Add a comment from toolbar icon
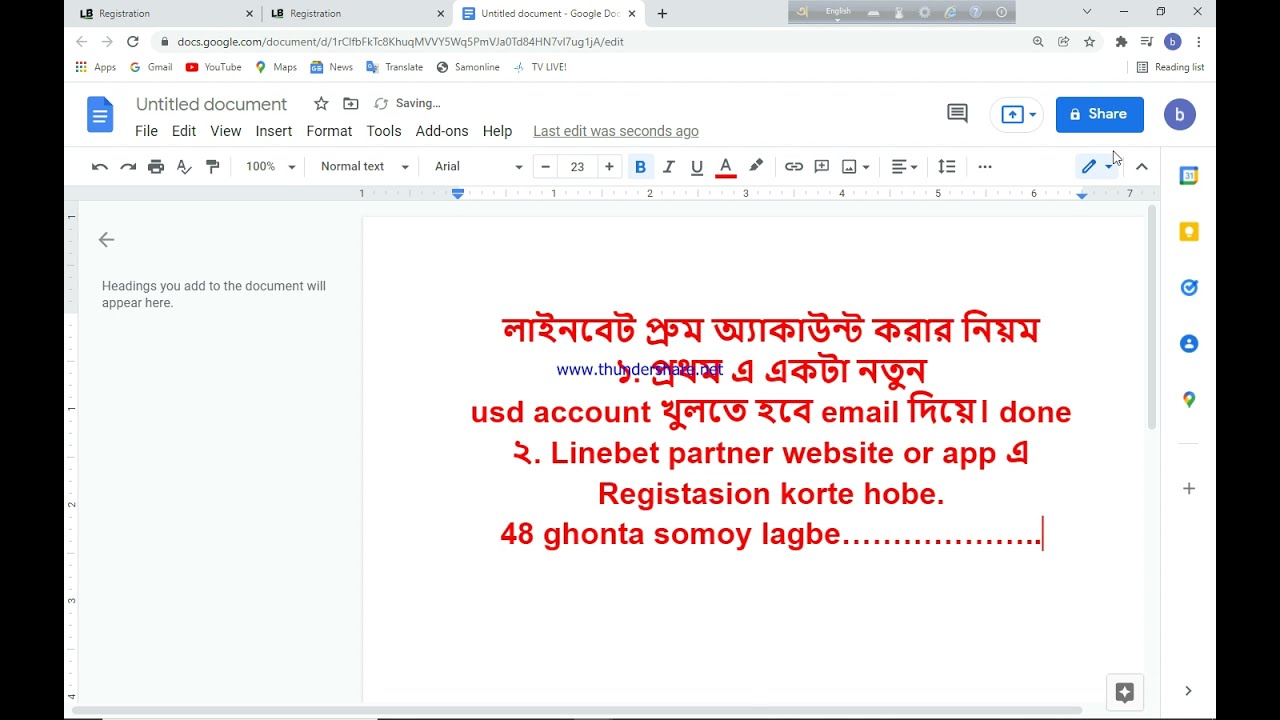1280x720 pixels. 822,167
